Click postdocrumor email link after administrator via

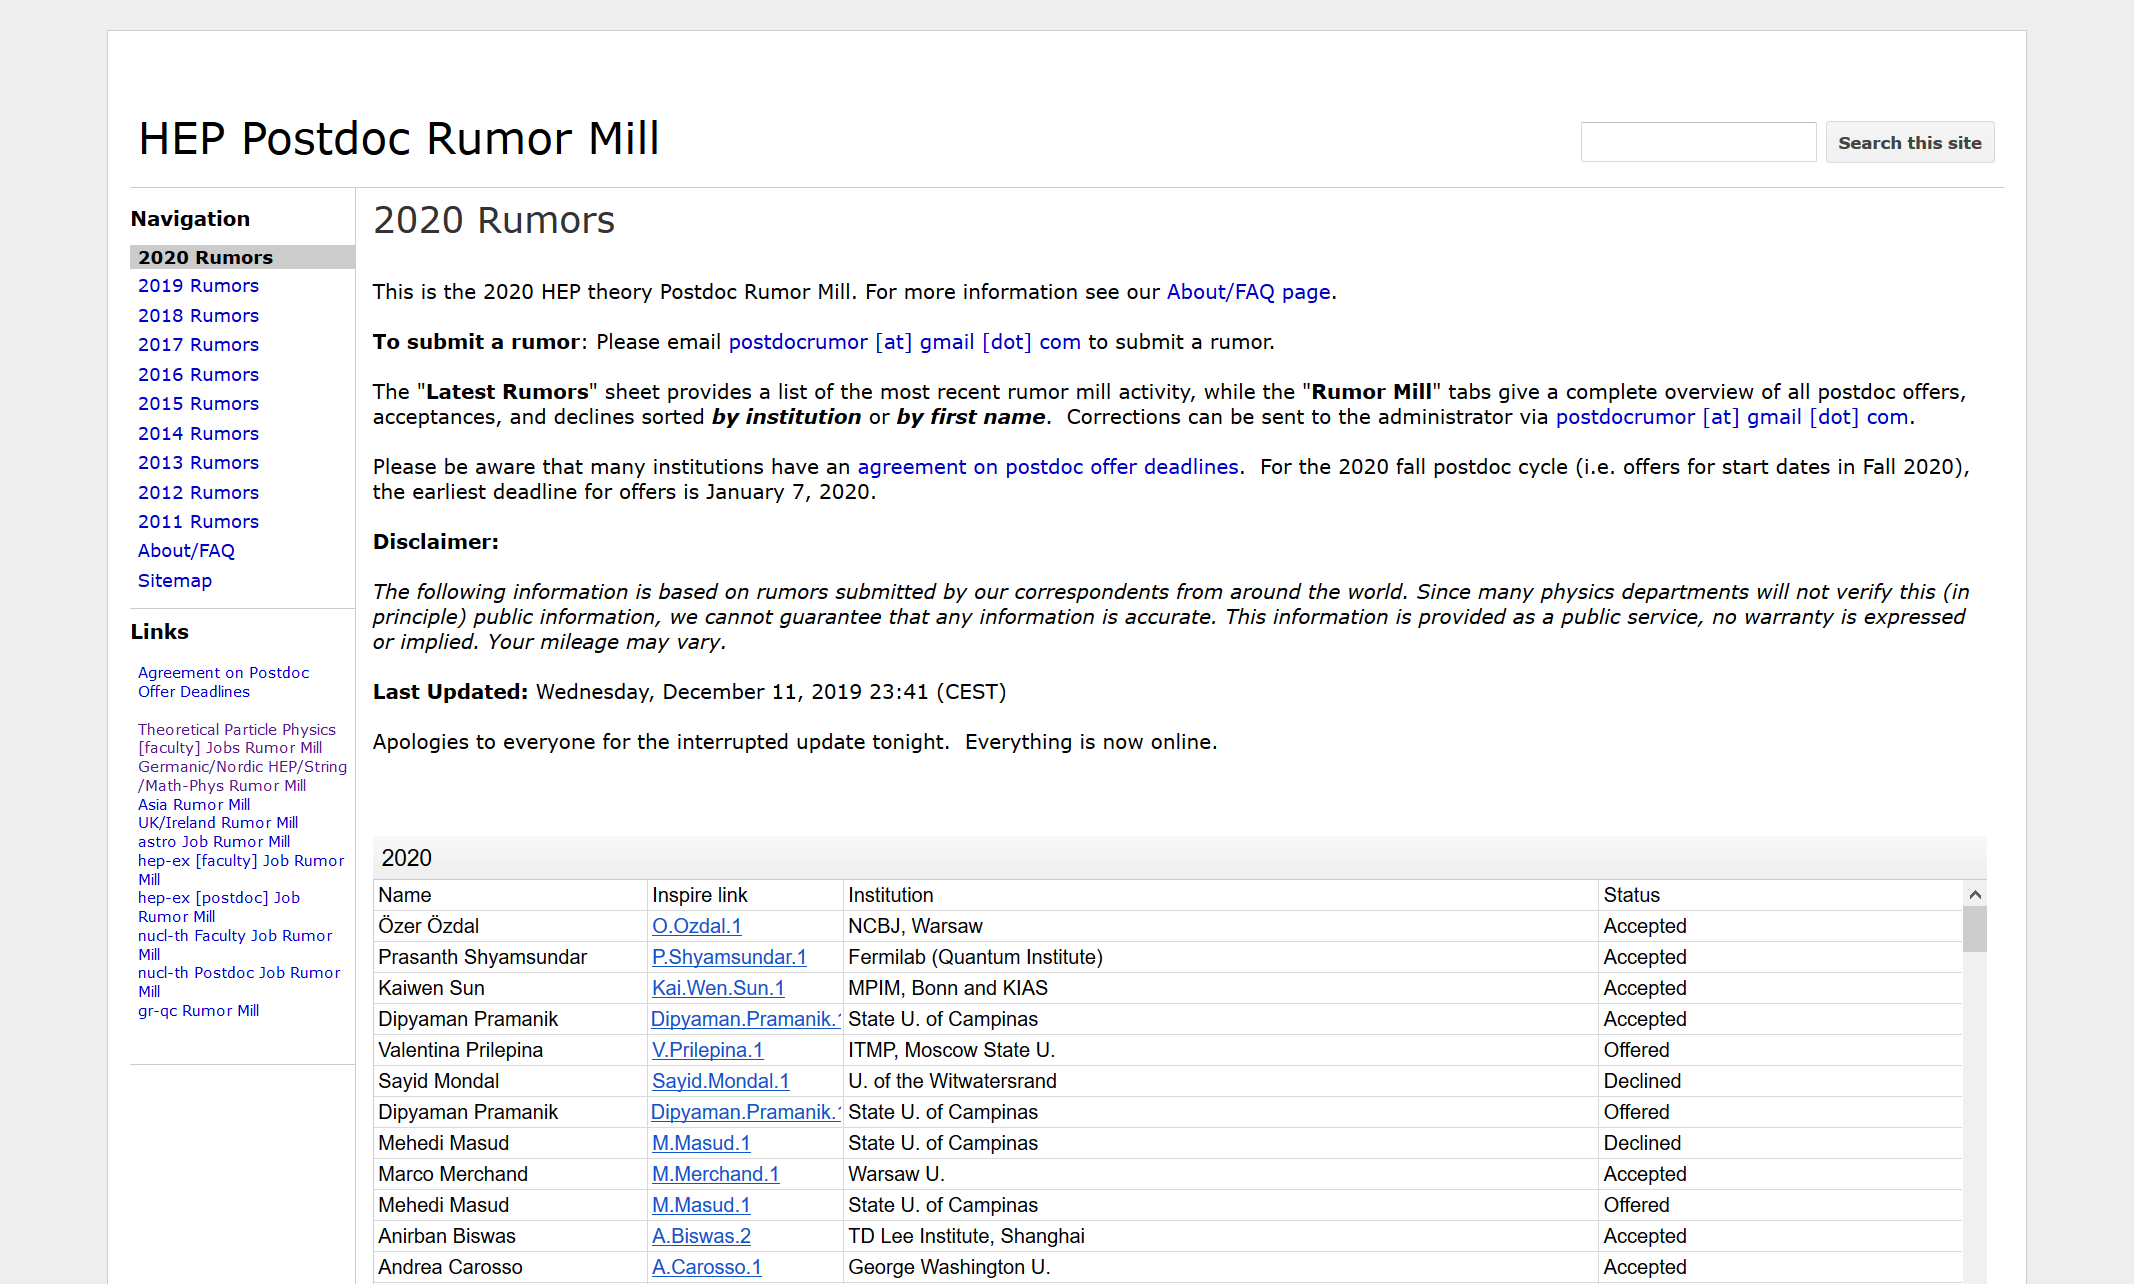point(1732,416)
